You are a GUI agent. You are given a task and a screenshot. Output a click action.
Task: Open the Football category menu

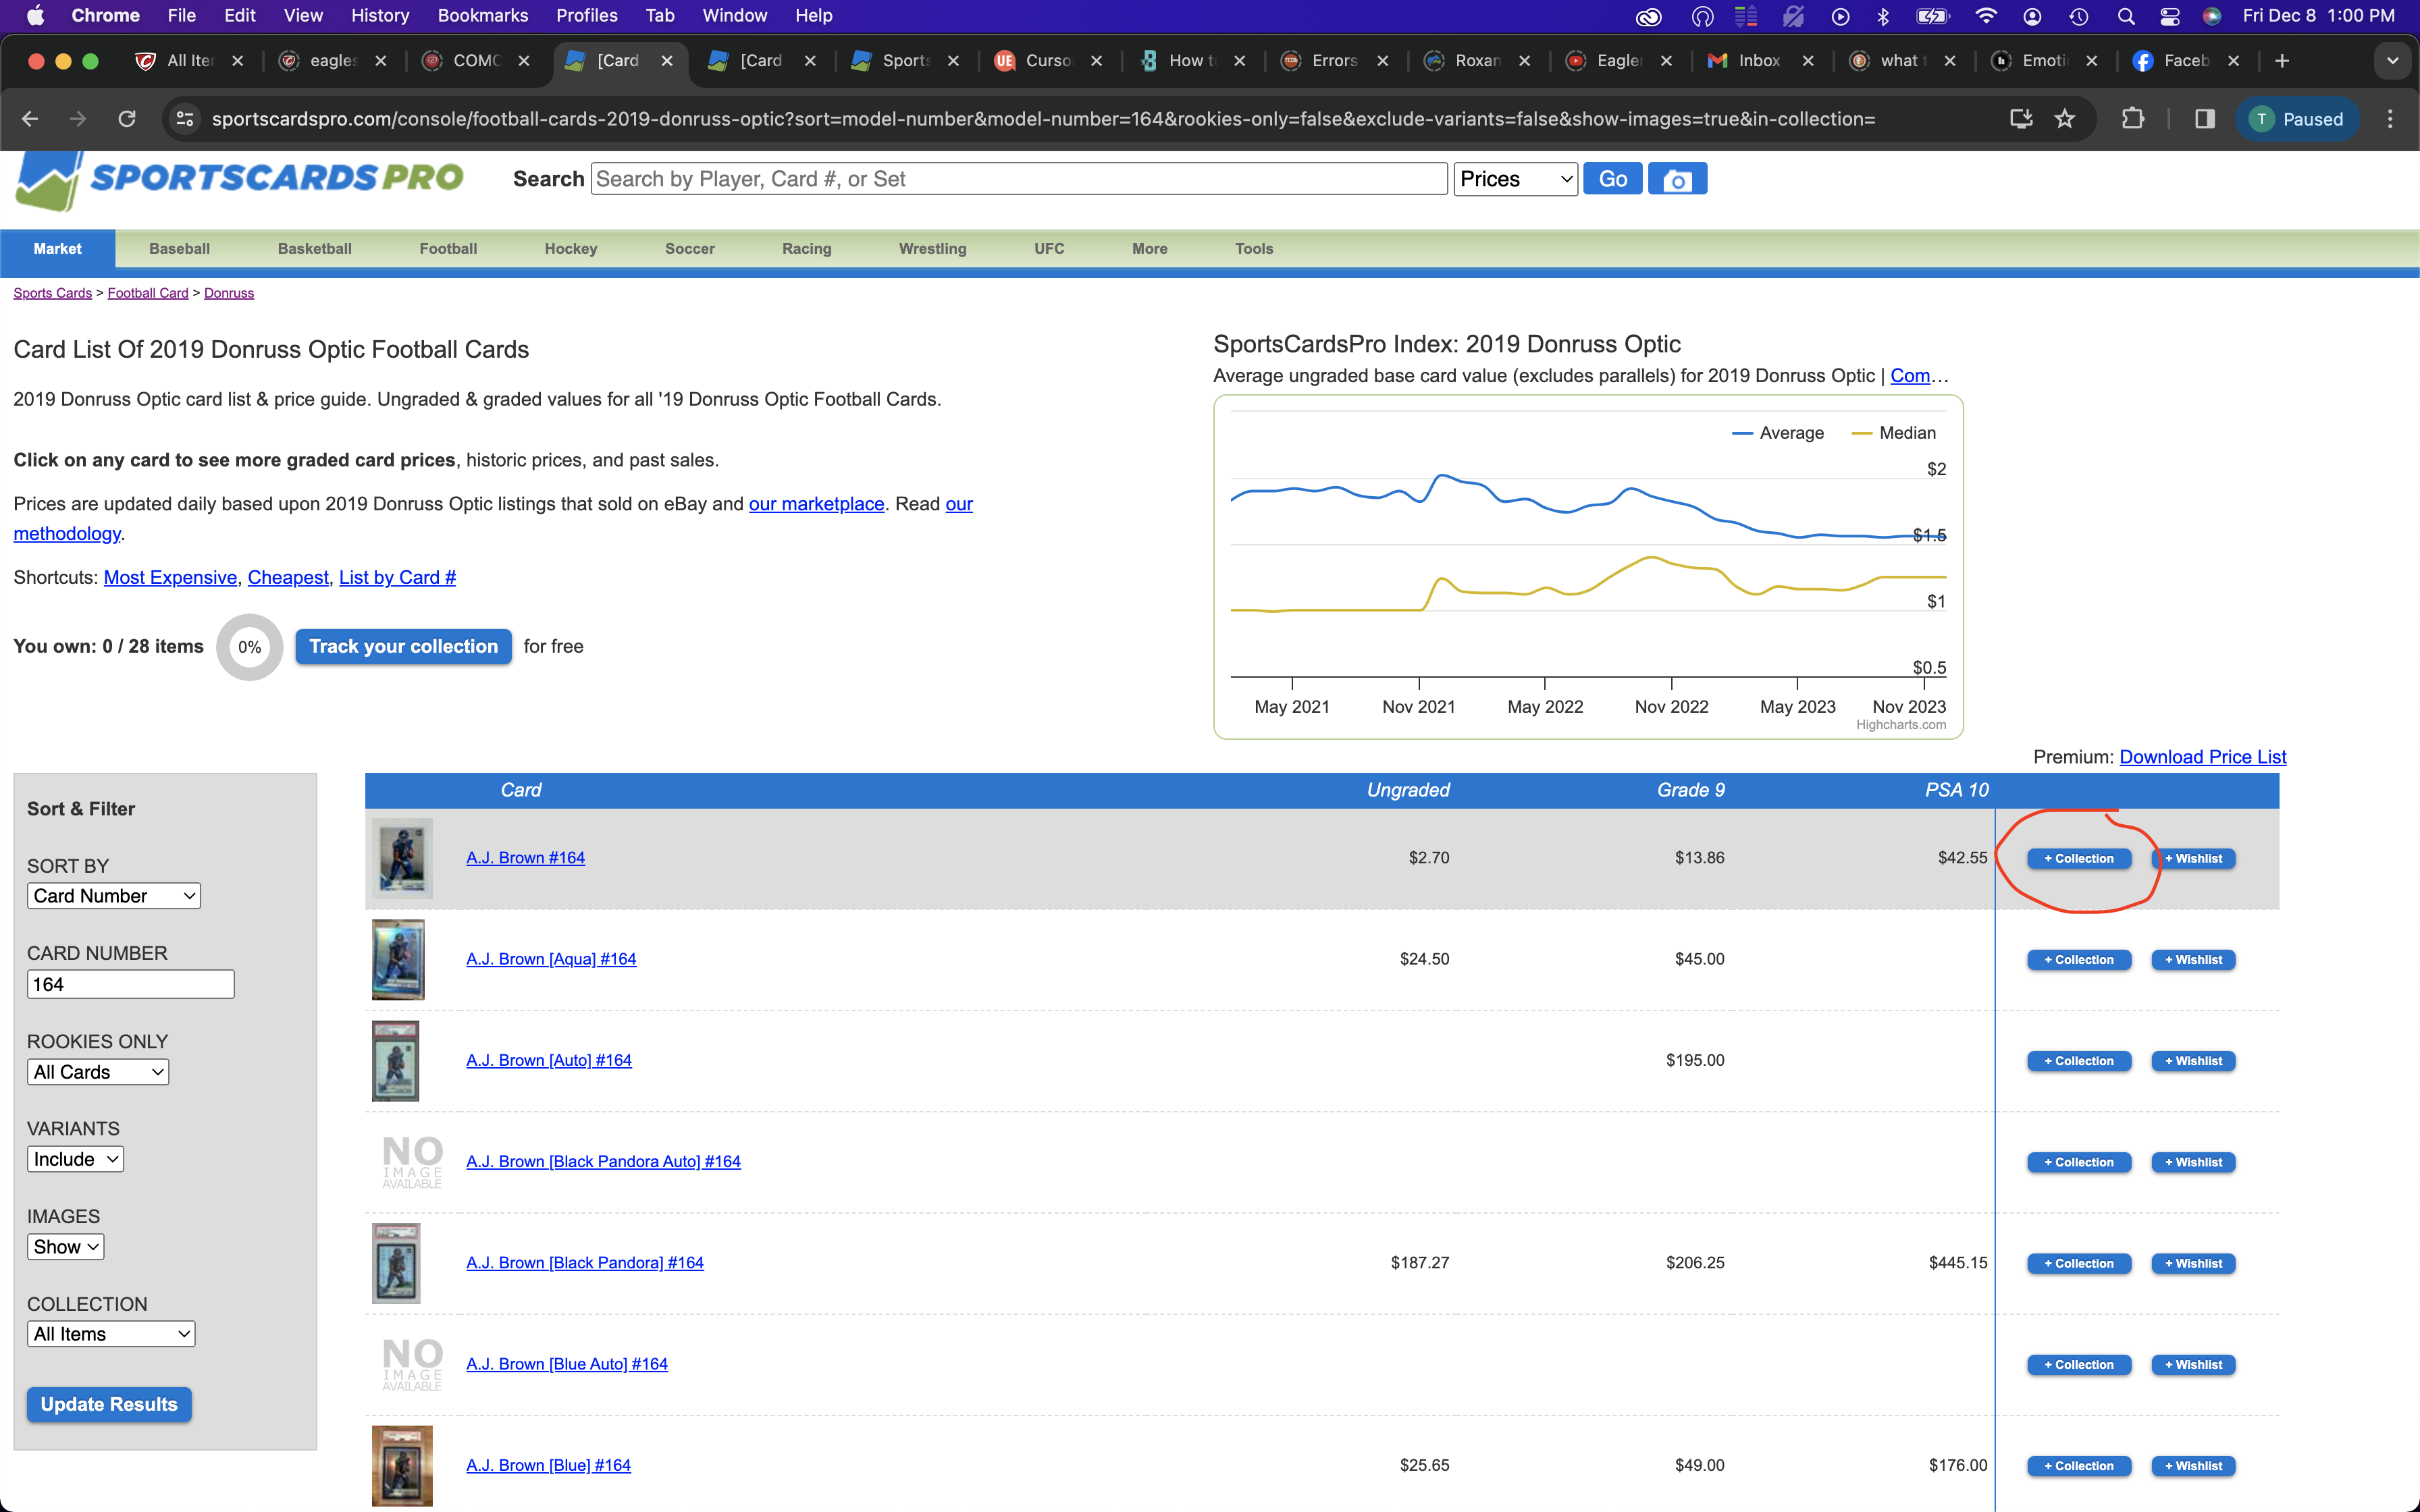point(448,248)
